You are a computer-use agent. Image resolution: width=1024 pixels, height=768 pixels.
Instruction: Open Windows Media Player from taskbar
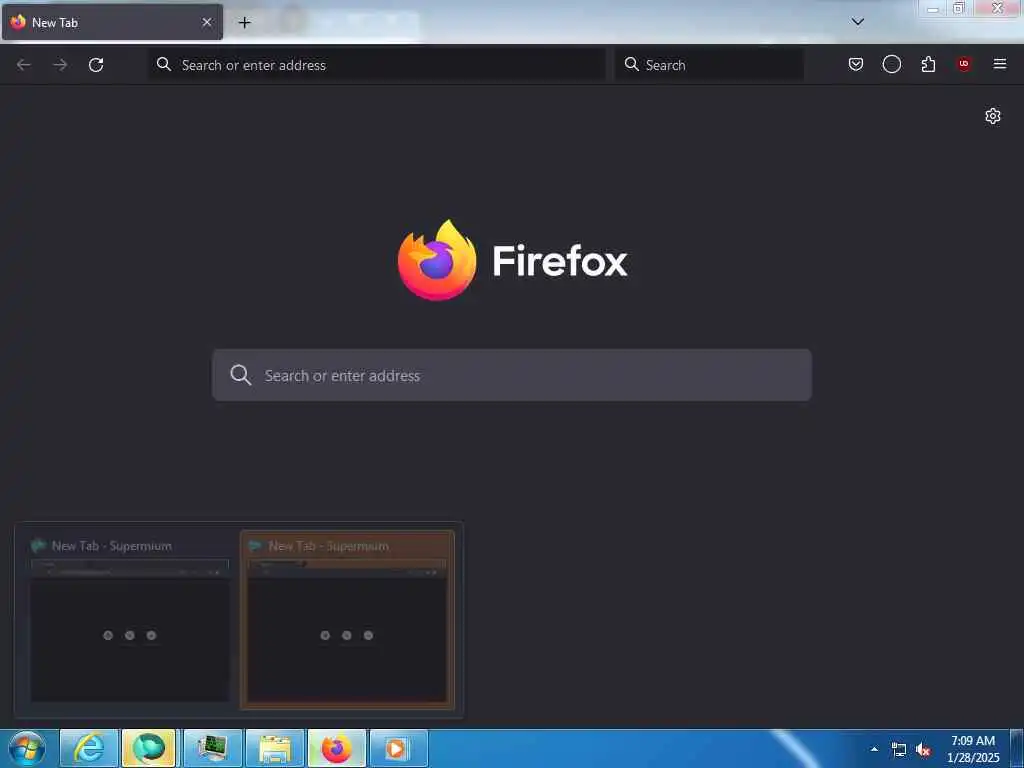pos(398,748)
